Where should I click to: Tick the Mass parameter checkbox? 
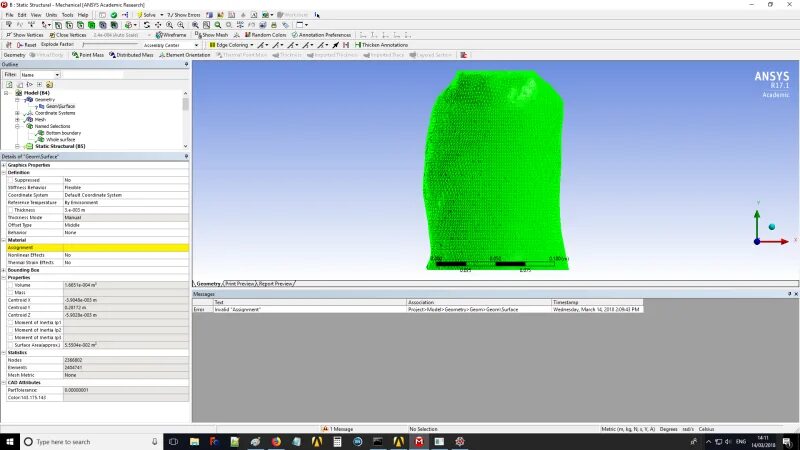10,293
